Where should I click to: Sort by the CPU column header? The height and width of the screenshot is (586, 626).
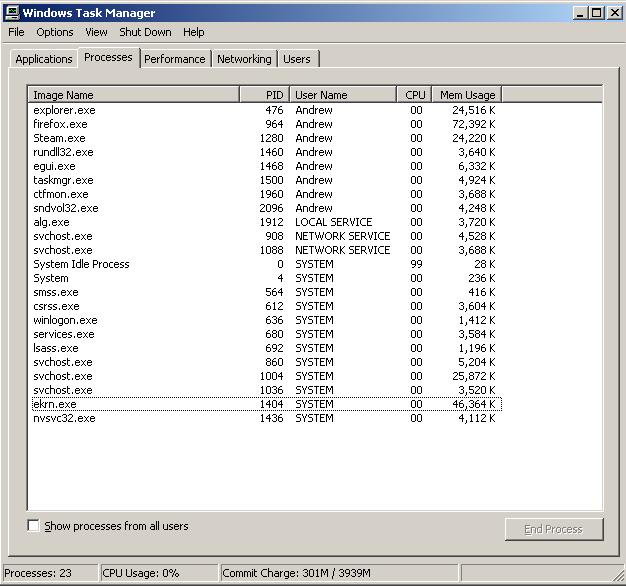(415, 95)
